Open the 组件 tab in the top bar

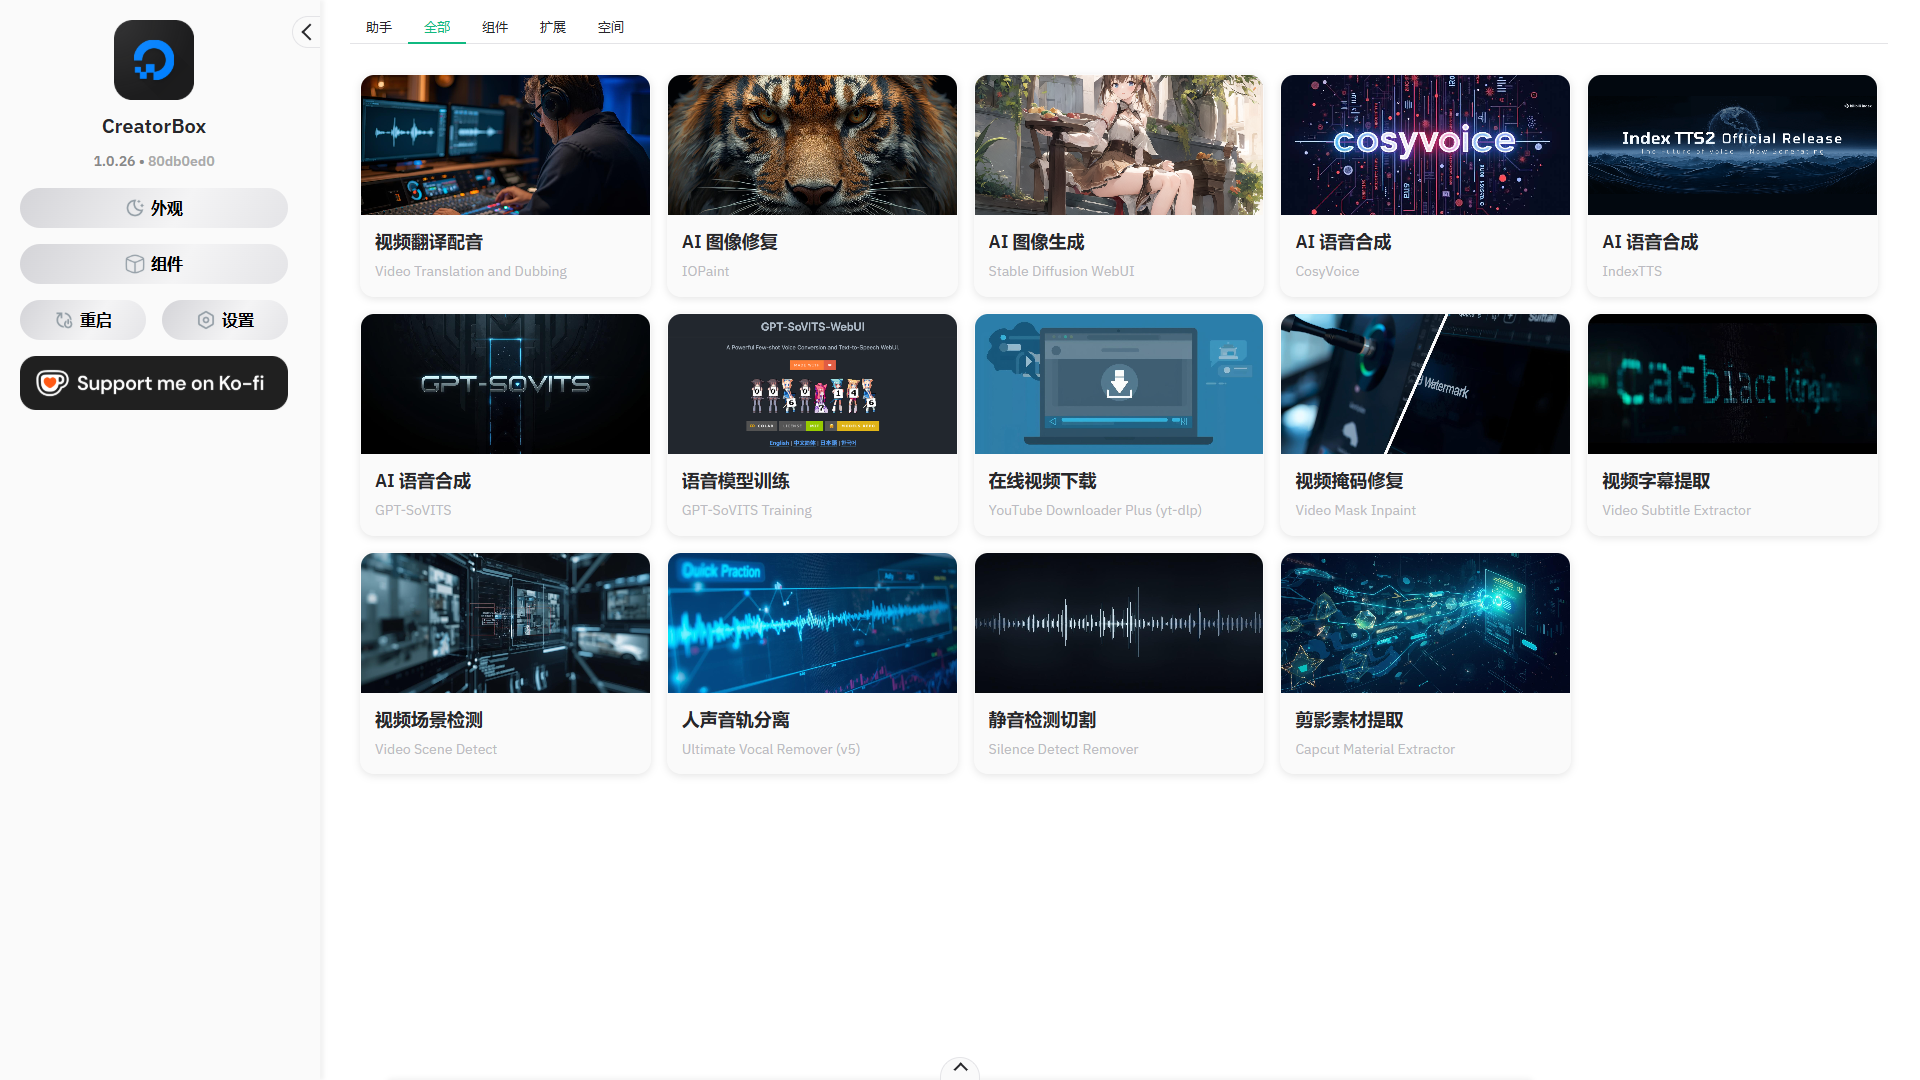pos(494,27)
